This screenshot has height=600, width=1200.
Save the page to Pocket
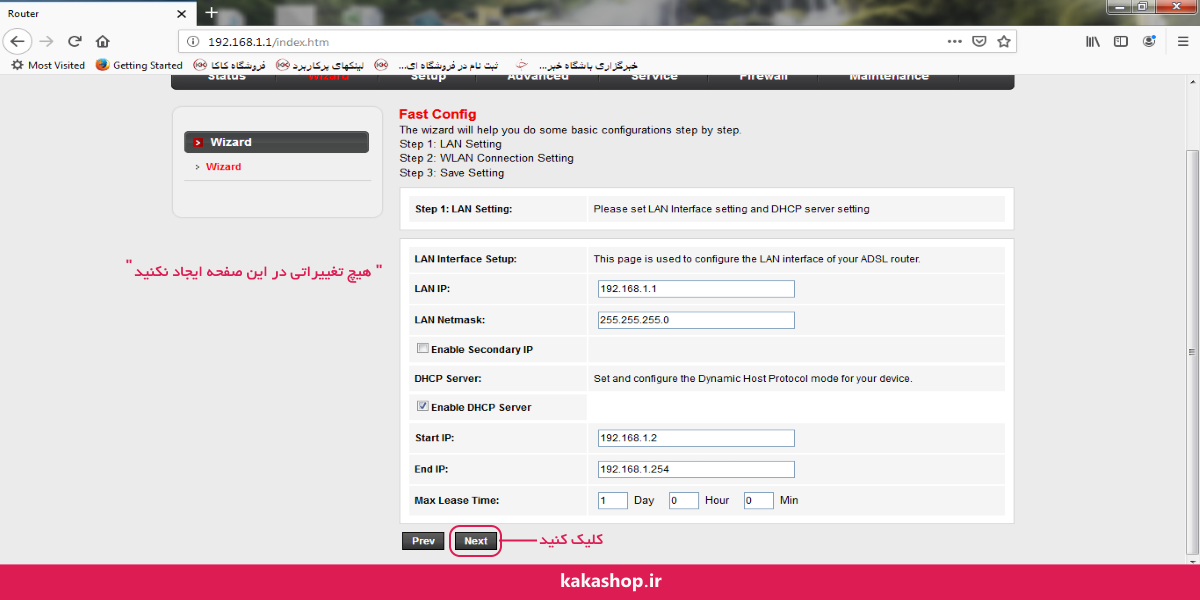click(980, 41)
